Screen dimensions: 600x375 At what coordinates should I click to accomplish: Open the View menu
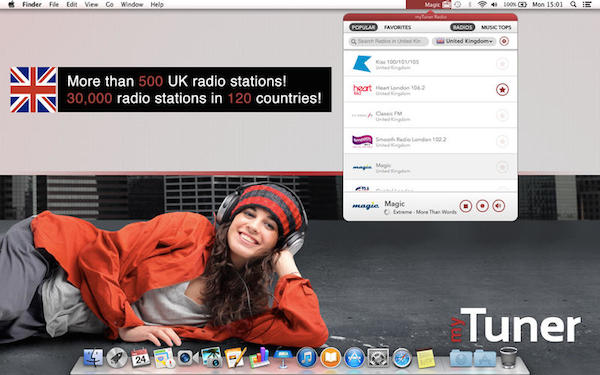tap(91, 5)
